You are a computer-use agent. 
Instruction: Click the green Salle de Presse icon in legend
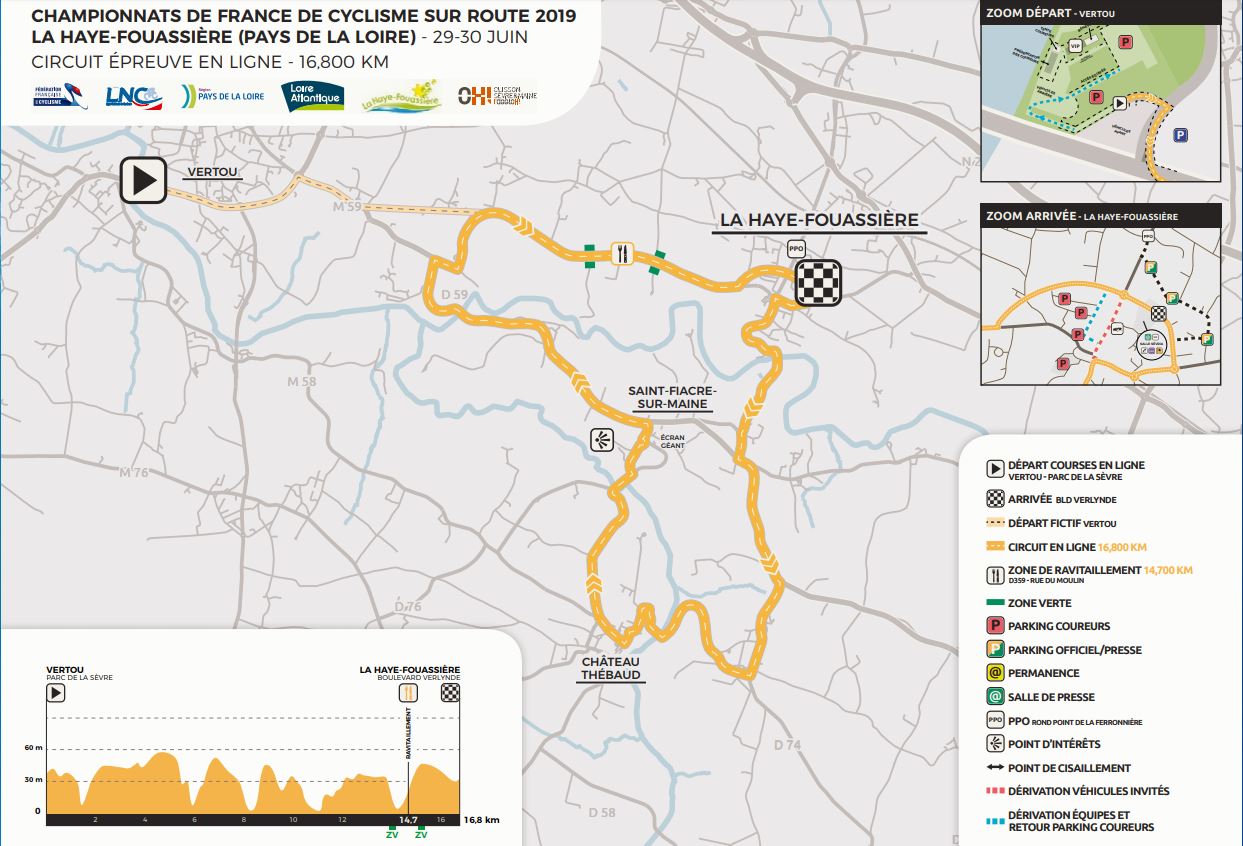996,697
